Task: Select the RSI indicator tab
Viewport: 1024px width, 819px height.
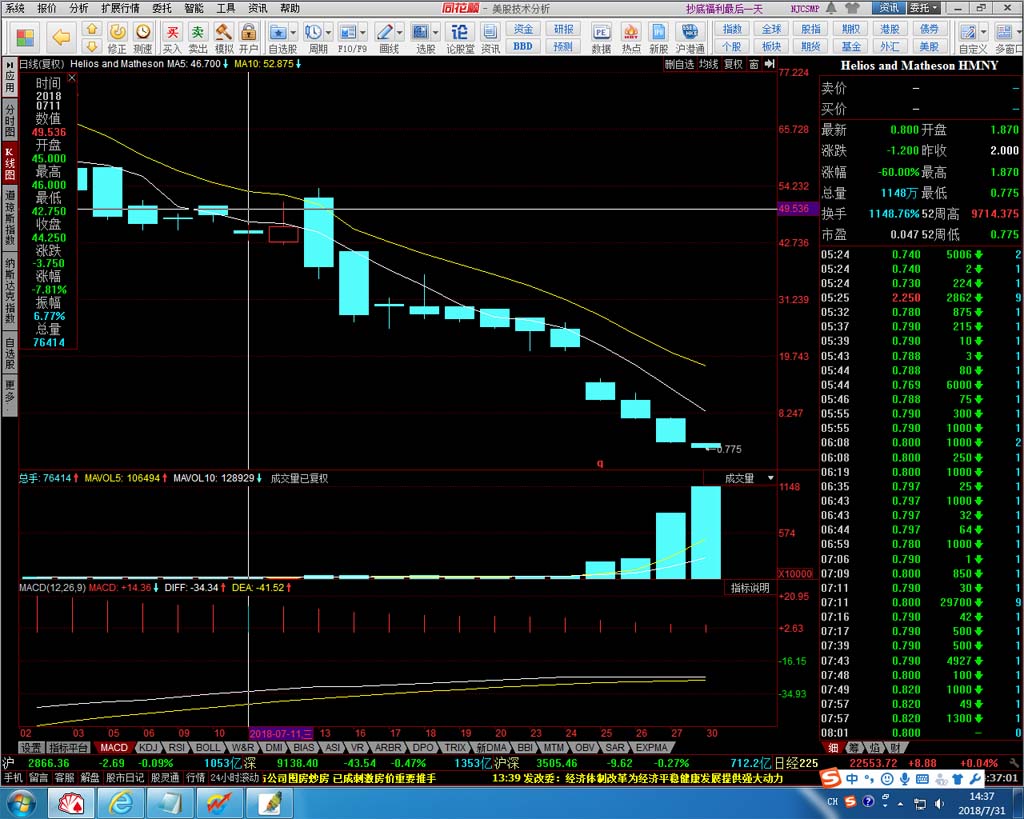Action: pyautogui.click(x=176, y=747)
